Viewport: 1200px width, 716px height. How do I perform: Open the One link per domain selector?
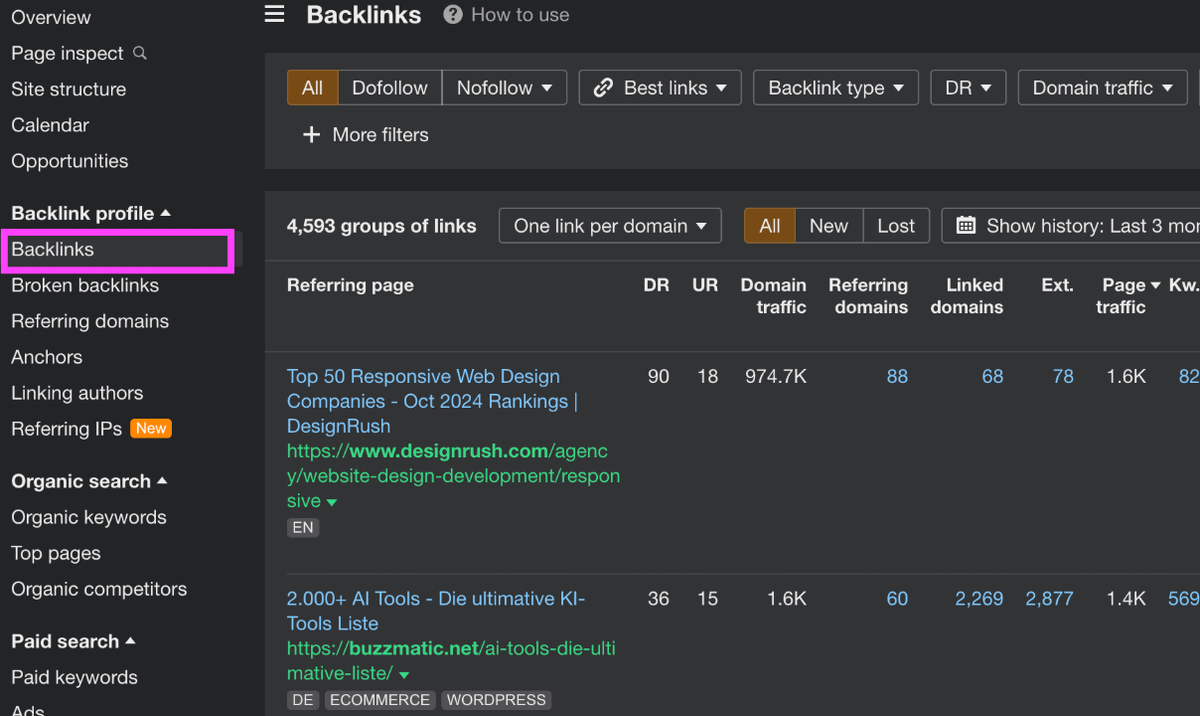pos(609,225)
